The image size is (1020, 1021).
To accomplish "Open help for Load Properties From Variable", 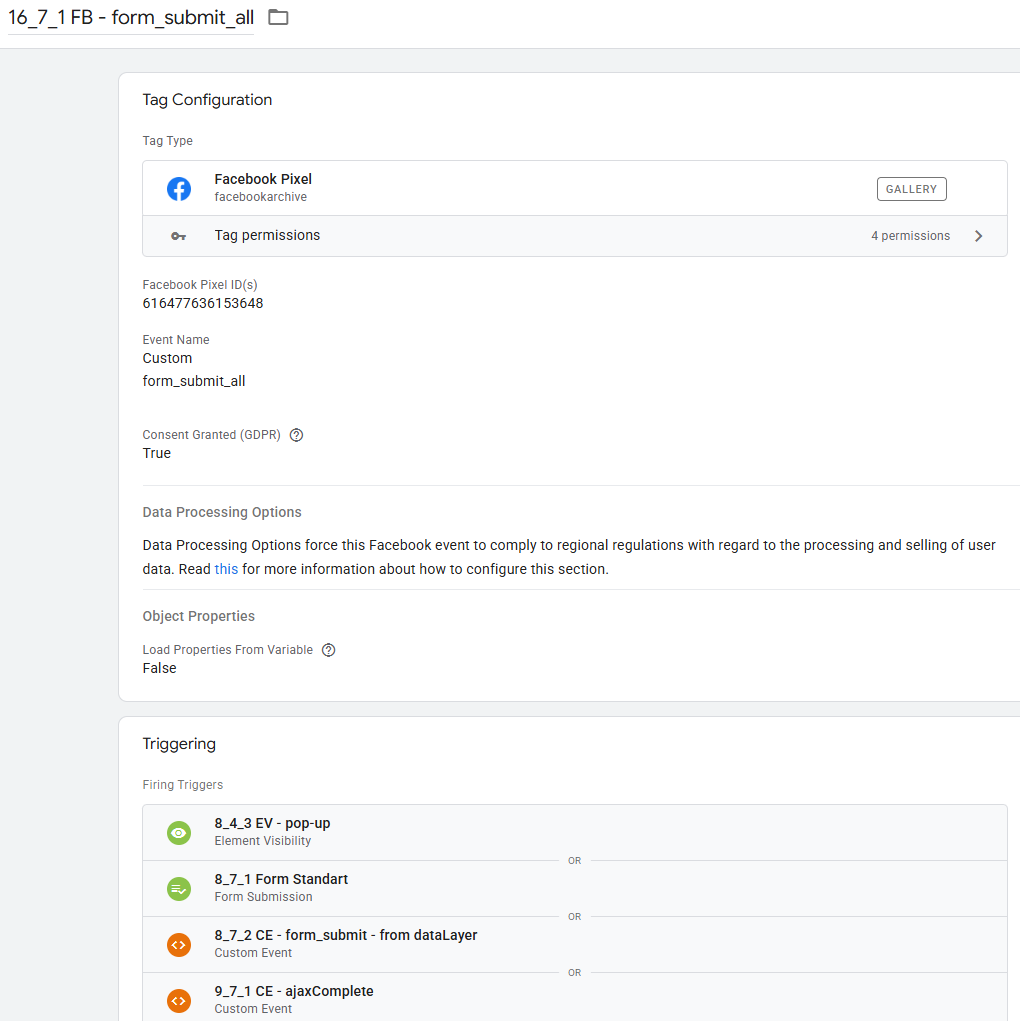I will pos(328,650).
